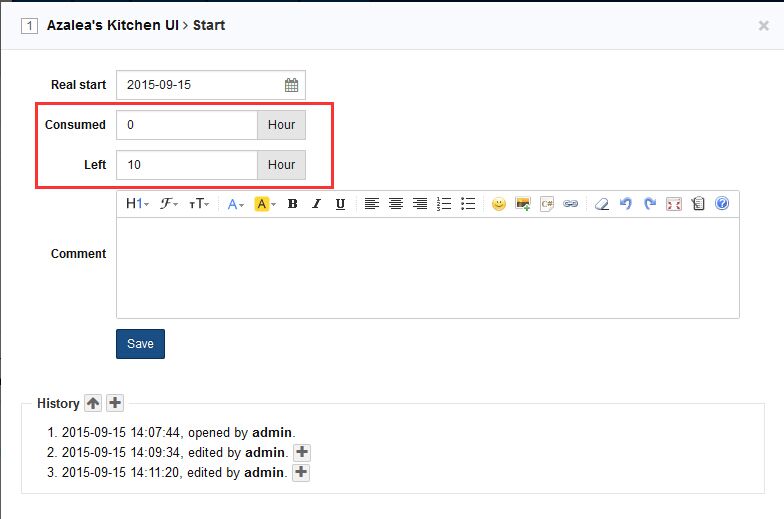This screenshot has height=519, width=784.
Task: Open the Real start calendar picker
Action: click(x=291, y=85)
